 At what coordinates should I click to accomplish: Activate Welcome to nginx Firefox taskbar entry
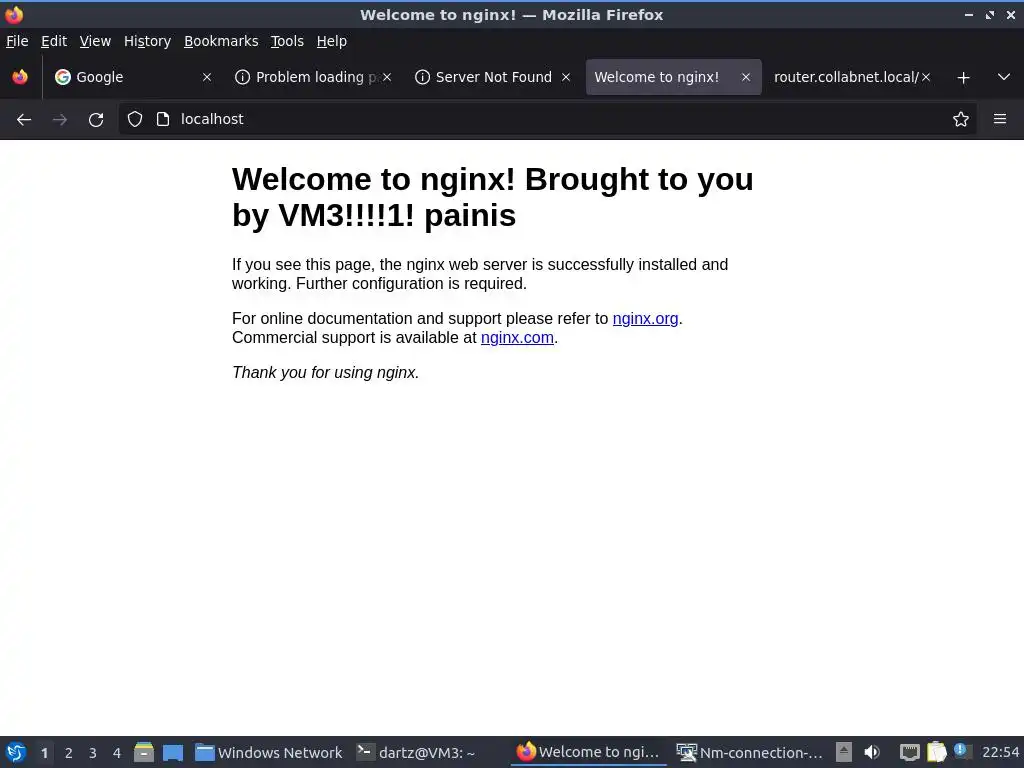590,752
